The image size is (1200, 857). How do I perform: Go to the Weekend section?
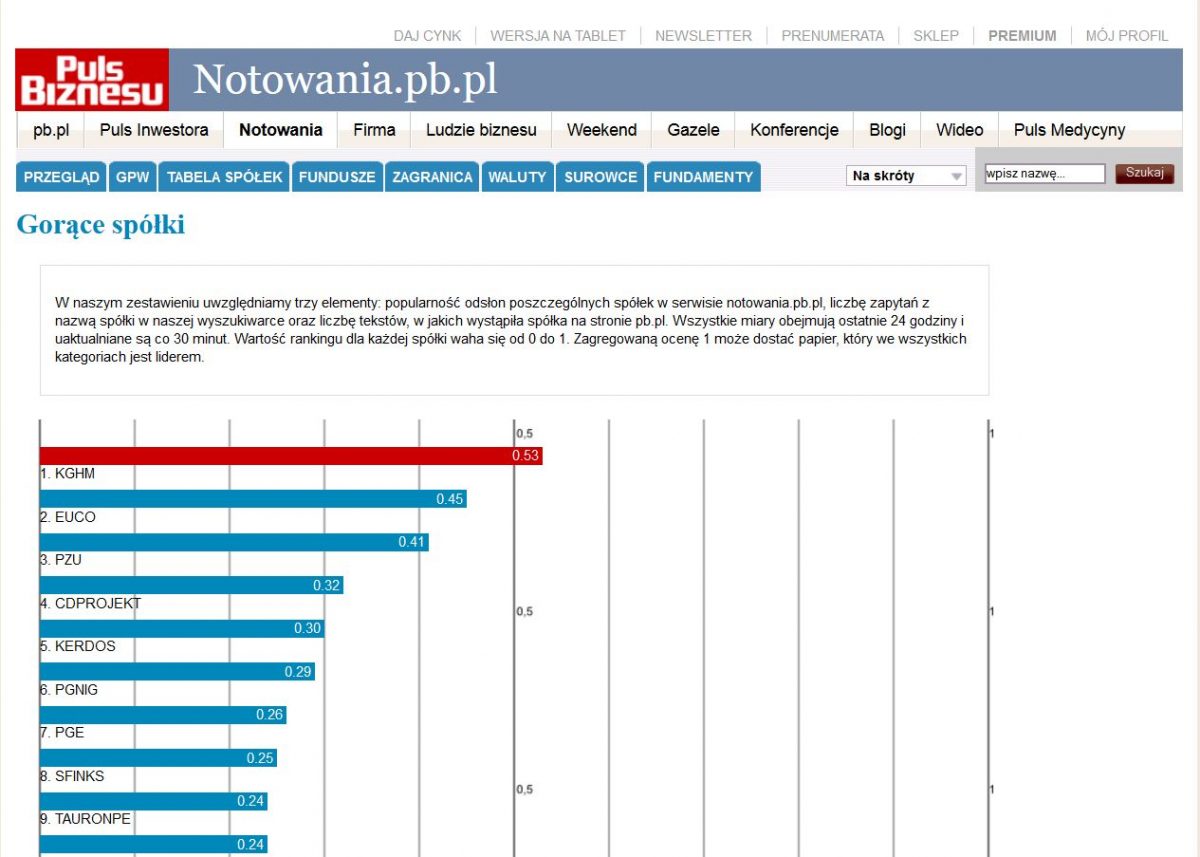point(602,130)
